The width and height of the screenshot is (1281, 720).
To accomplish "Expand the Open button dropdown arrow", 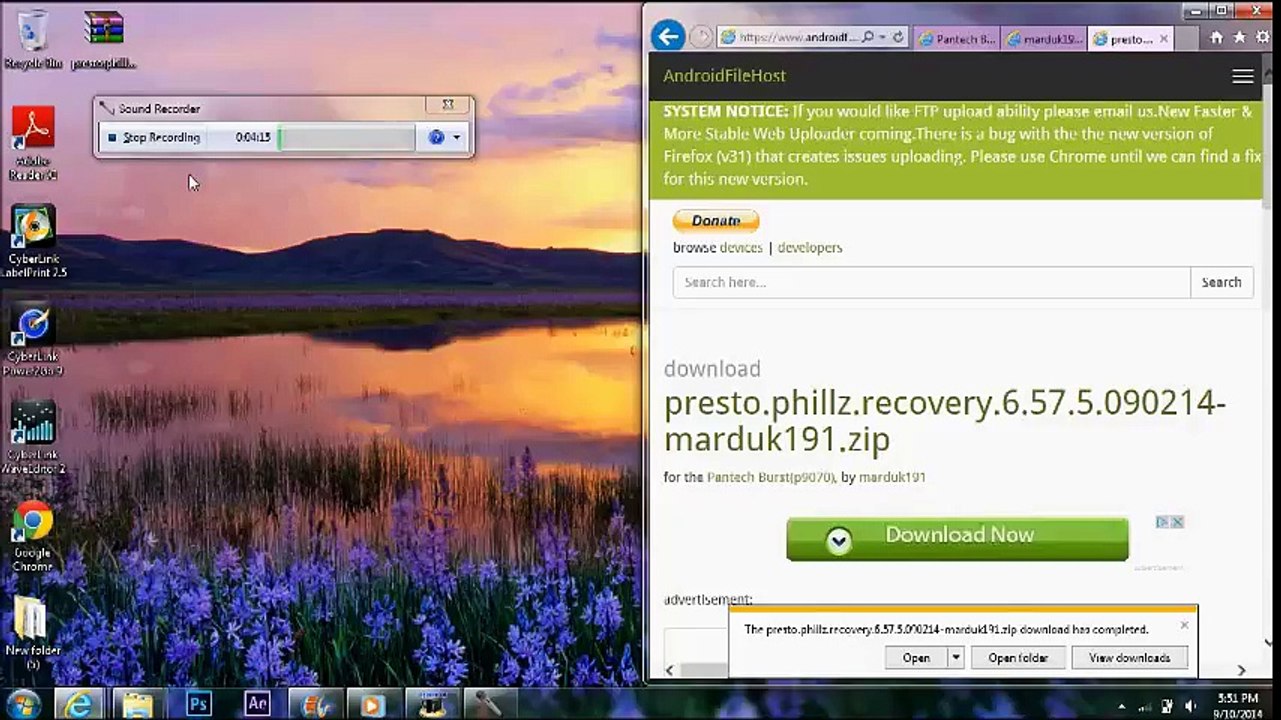I will click(x=956, y=657).
